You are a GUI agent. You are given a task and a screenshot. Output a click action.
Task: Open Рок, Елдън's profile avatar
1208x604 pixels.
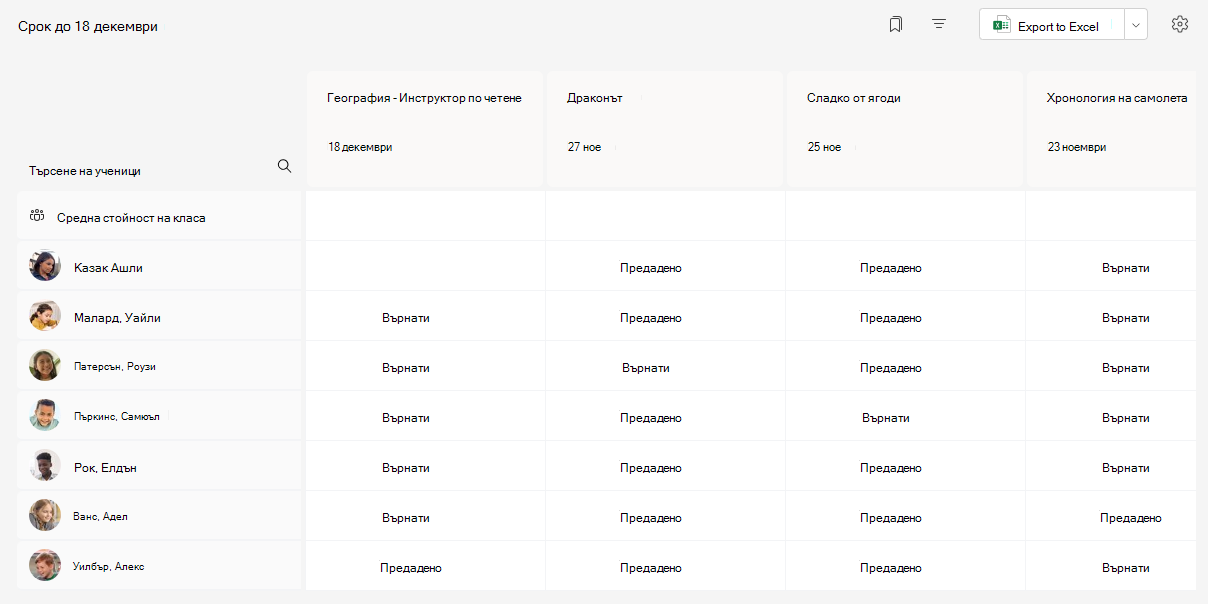tap(45, 466)
